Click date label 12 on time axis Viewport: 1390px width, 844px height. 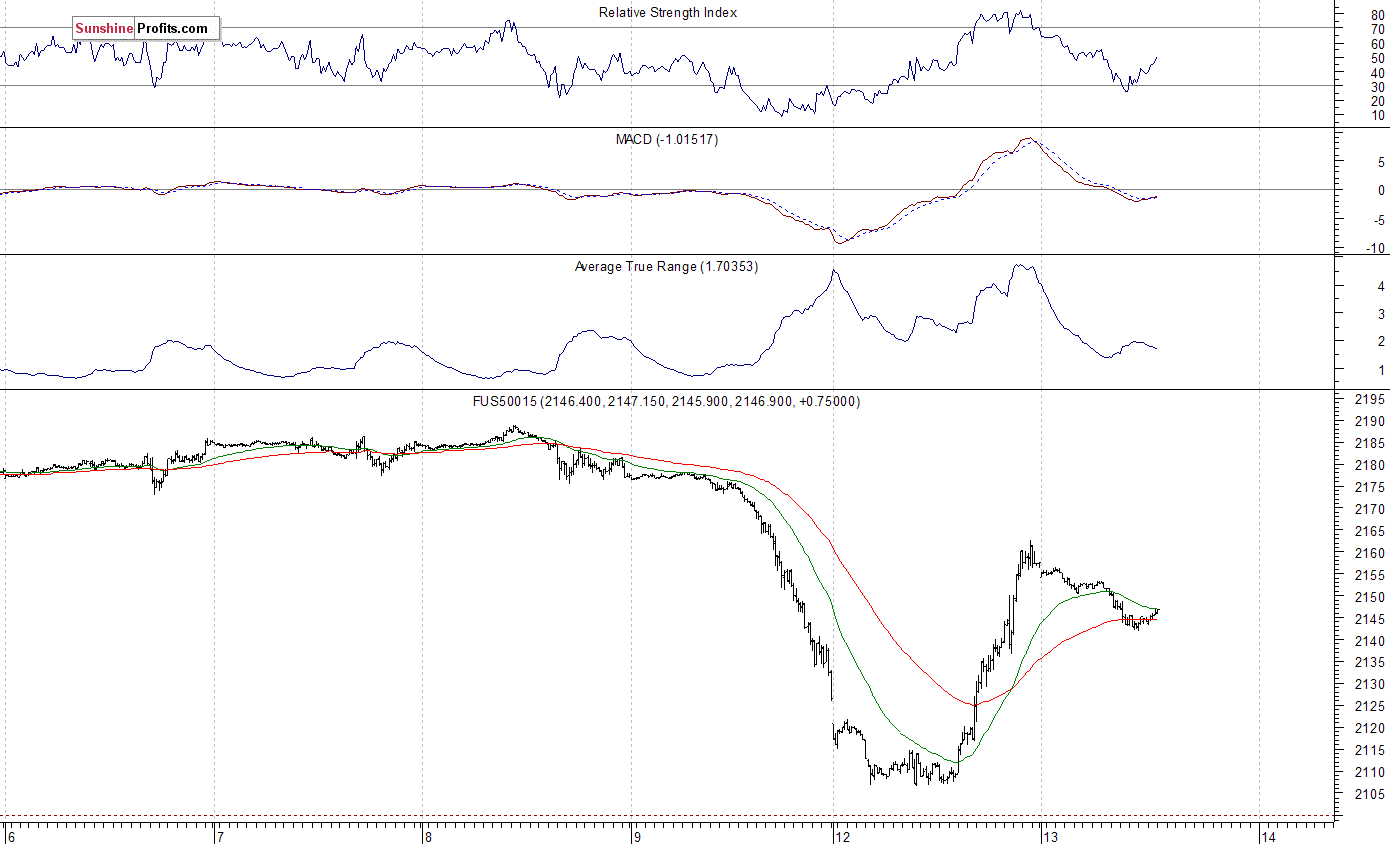click(842, 836)
